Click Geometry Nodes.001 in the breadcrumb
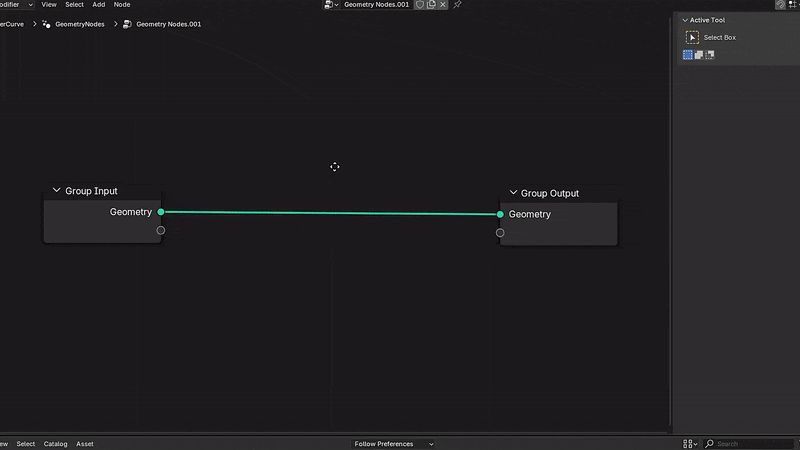 168,24
